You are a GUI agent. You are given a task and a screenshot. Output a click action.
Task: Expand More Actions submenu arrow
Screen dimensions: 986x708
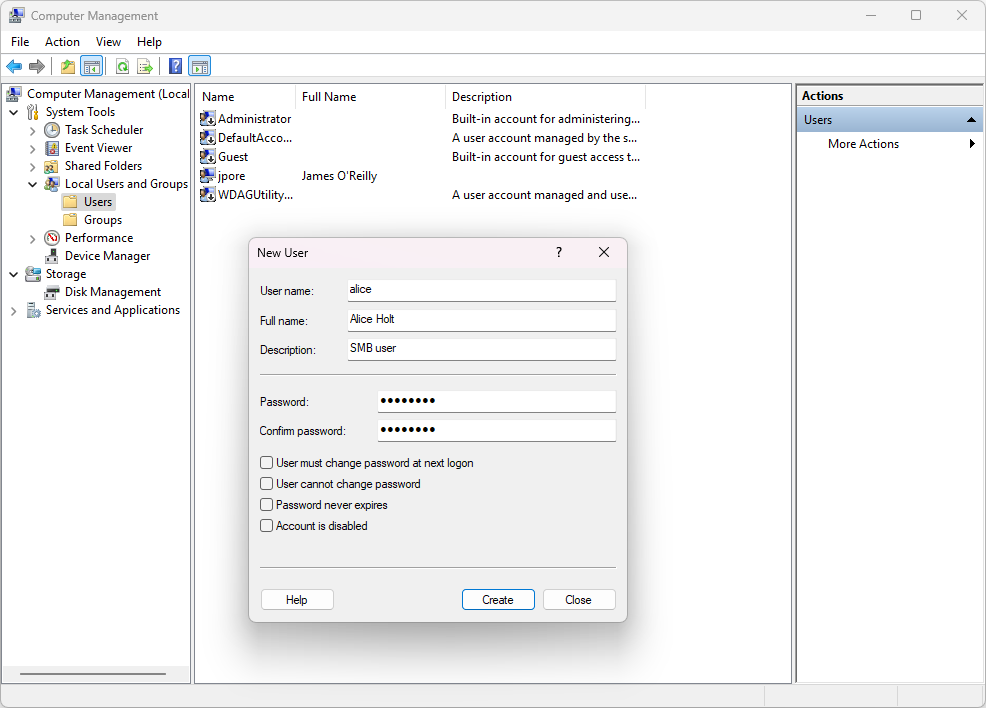point(972,144)
